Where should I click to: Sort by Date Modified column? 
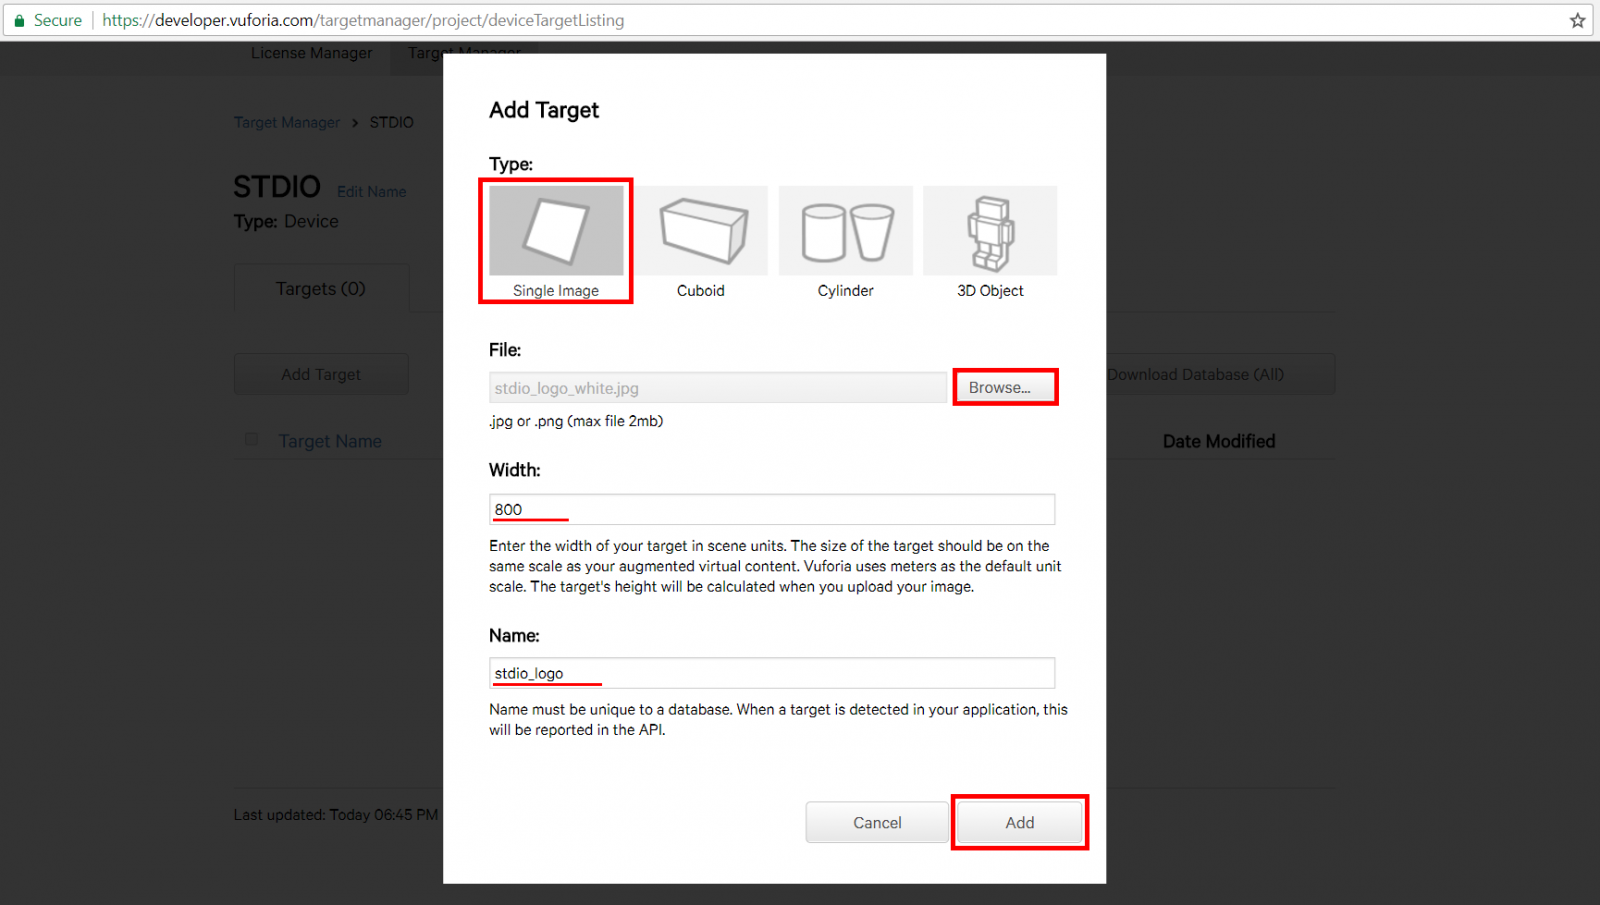coord(1219,441)
